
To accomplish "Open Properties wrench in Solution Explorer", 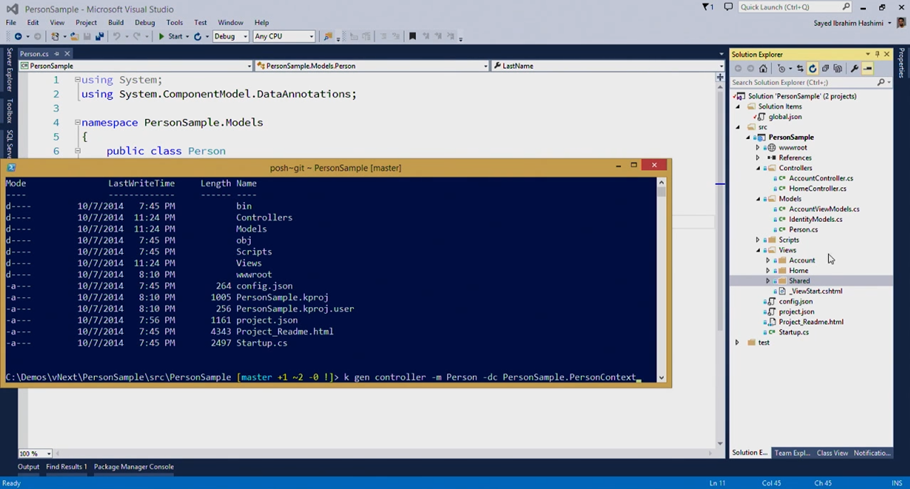I will point(855,68).
